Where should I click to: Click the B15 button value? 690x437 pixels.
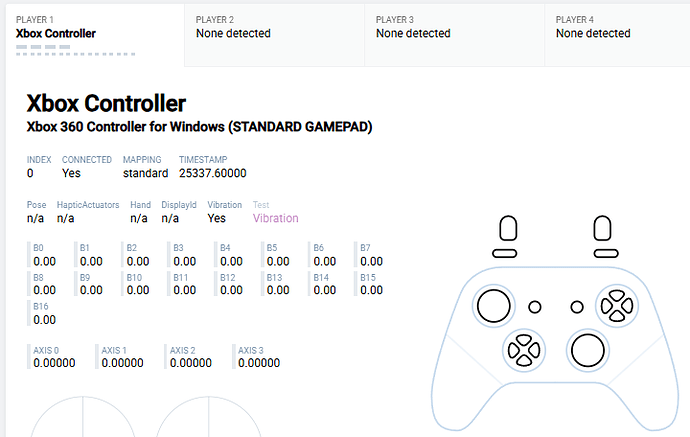371,290
